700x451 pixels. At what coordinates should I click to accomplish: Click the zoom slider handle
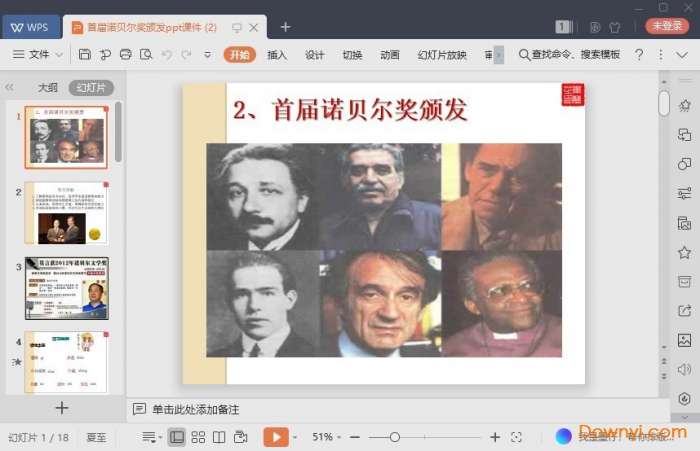point(395,437)
